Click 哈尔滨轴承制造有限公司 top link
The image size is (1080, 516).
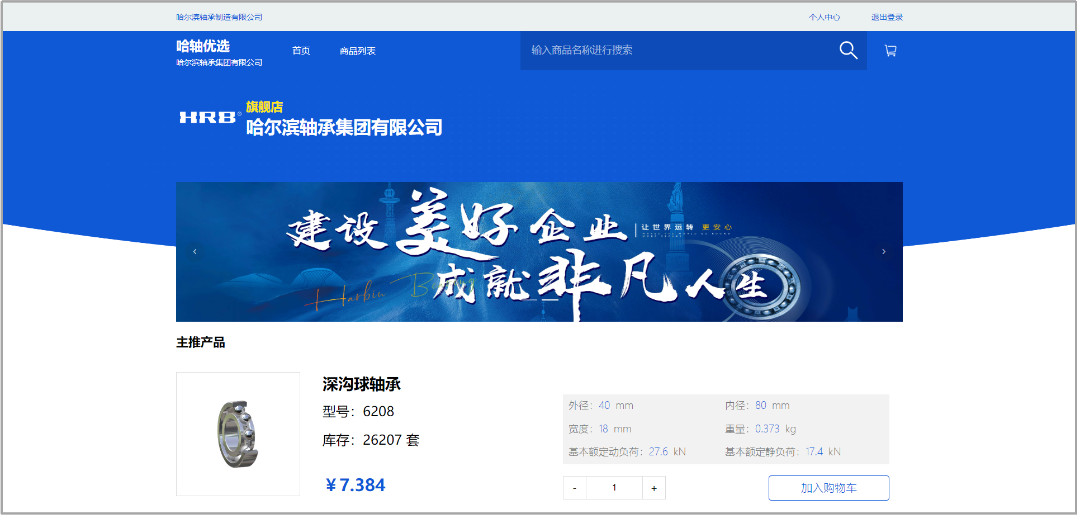pyautogui.click(x=219, y=17)
